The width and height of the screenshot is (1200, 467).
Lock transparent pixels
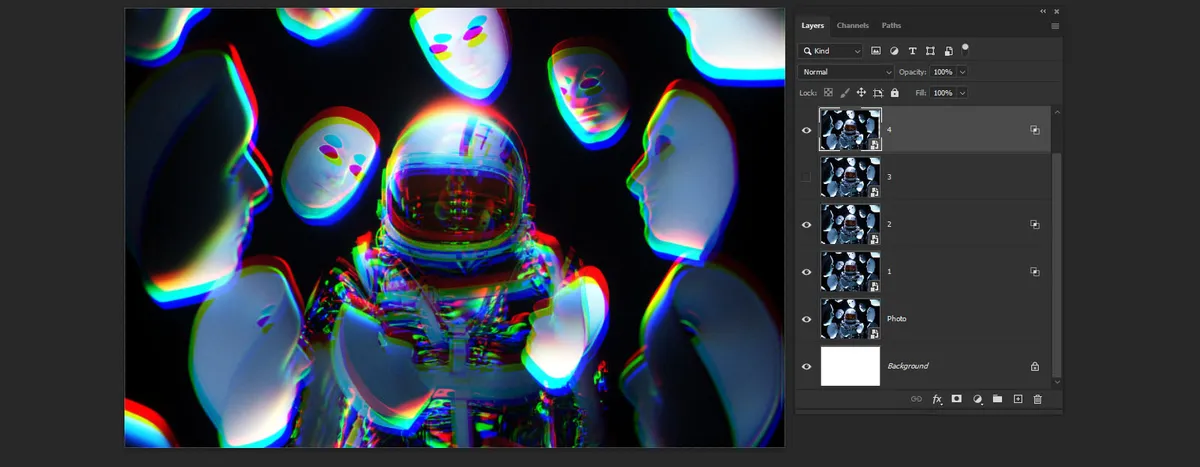click(x=828, y=93)
